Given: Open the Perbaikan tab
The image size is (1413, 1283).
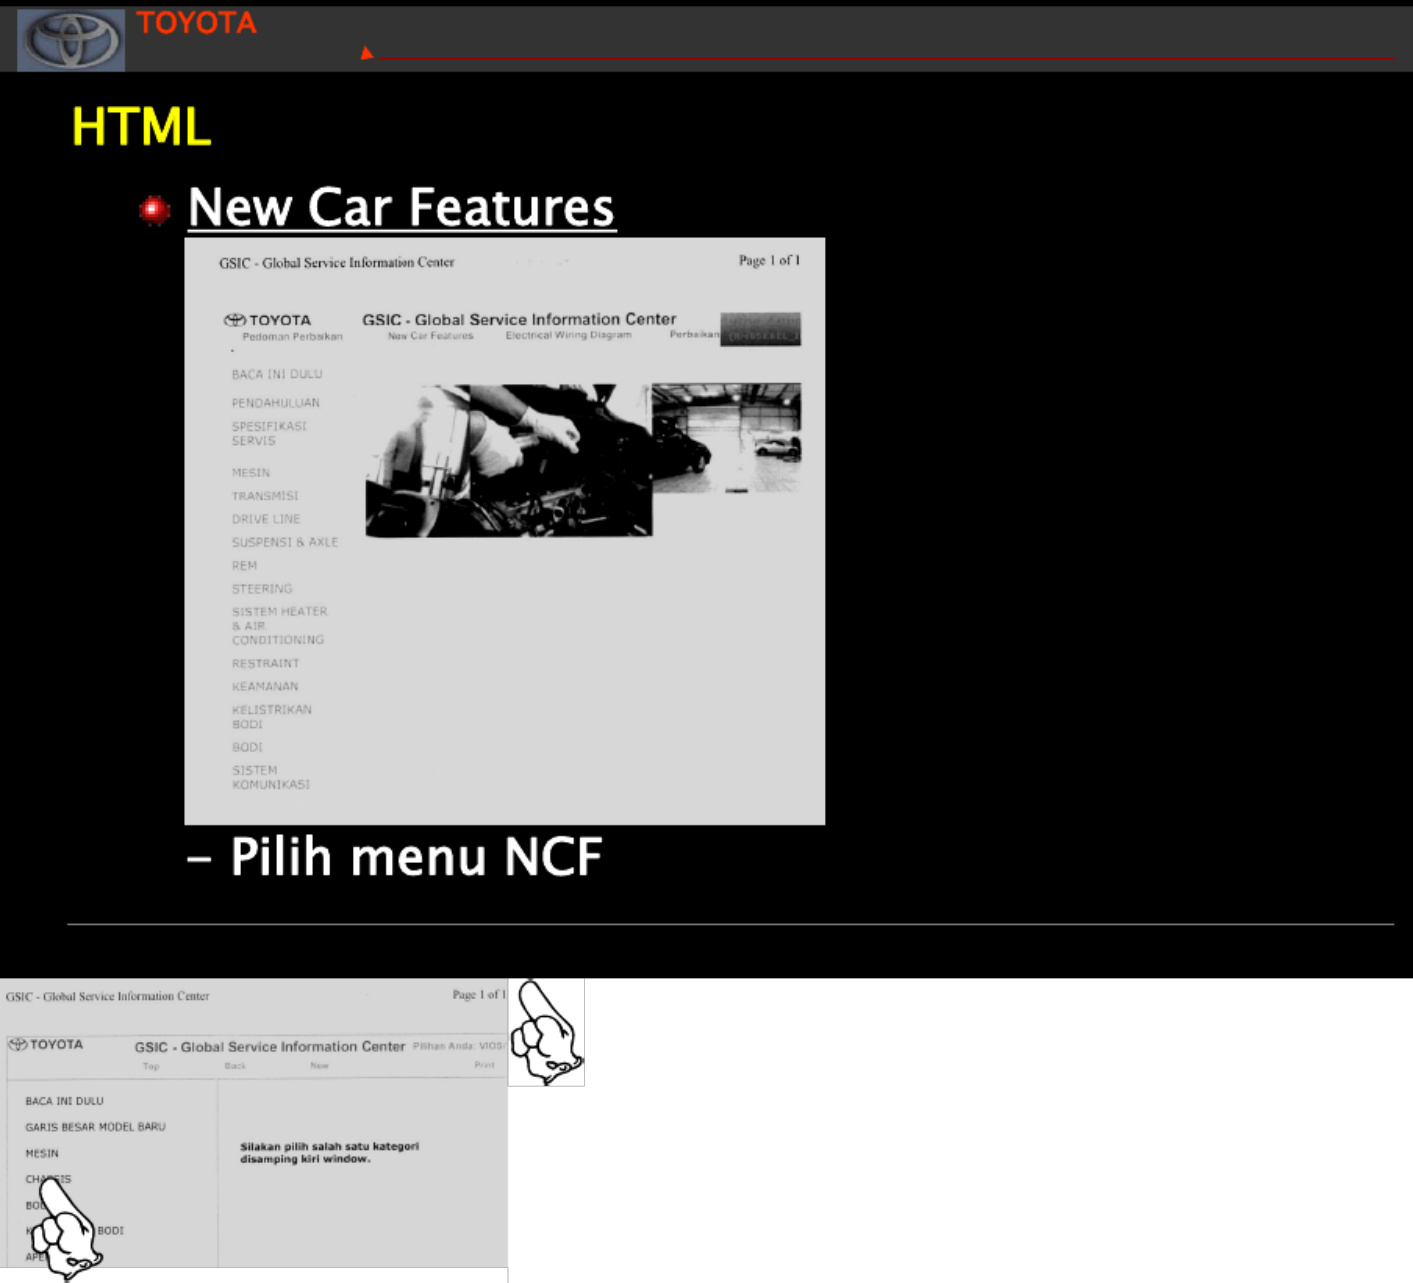Looking at the screenshot, I should (694, 334).
